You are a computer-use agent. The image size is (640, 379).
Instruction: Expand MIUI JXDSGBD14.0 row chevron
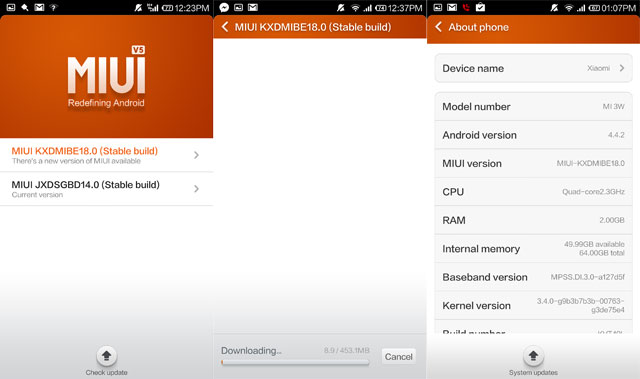[196, 189]
